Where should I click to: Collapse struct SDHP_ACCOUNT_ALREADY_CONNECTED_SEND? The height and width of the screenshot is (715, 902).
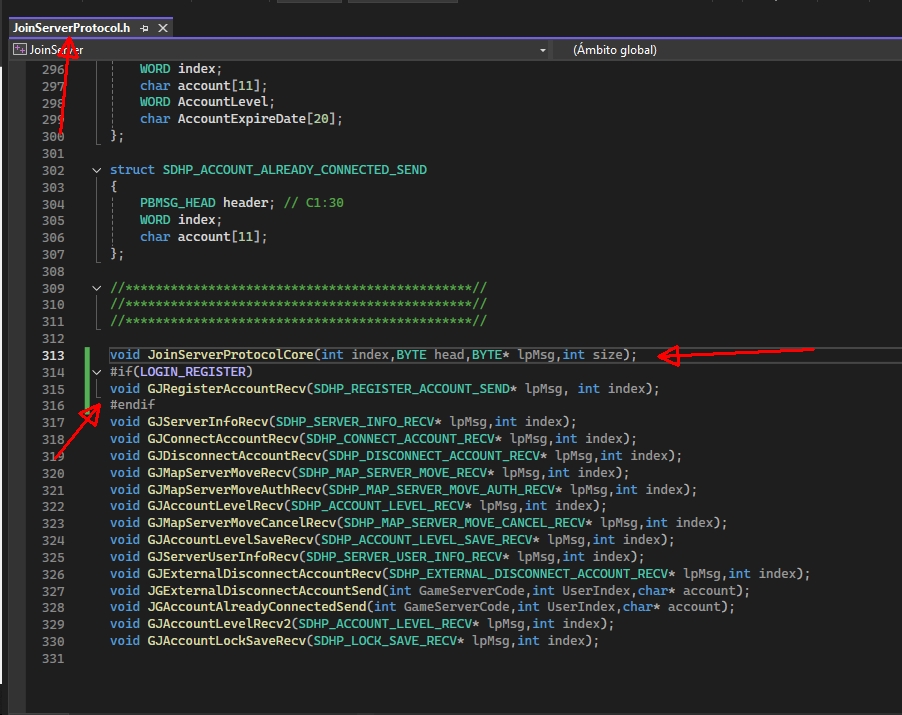(97, 170)
